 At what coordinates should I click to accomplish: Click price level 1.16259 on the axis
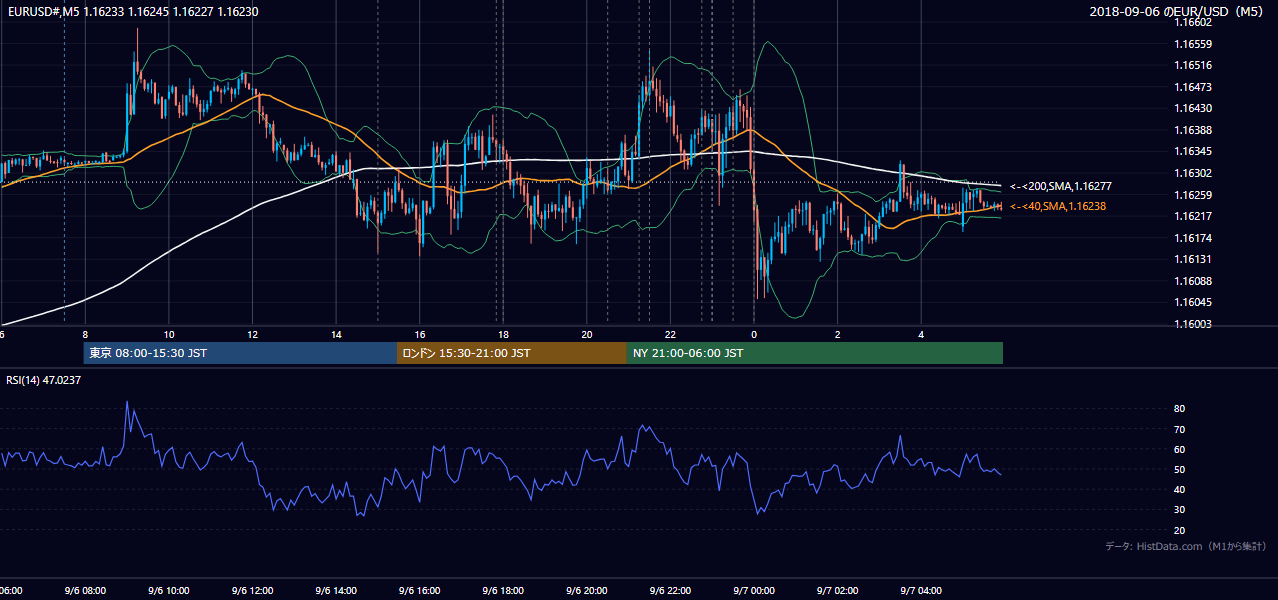tap(1193, 195)
